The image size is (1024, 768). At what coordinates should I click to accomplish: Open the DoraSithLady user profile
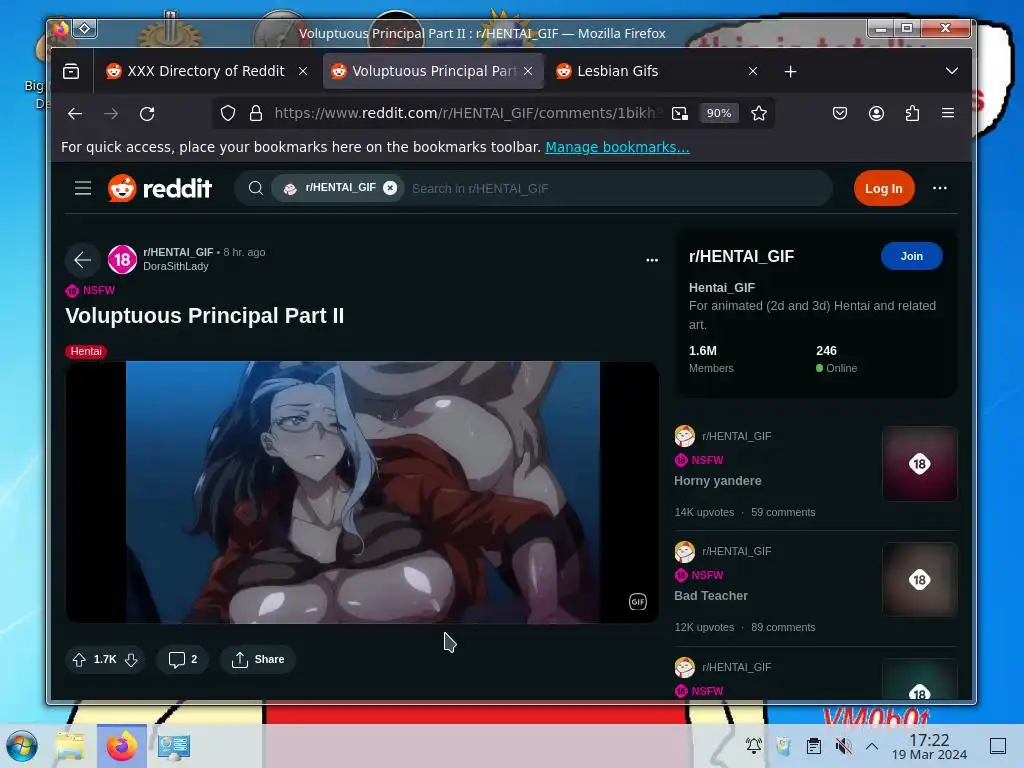tap(176, 266)
